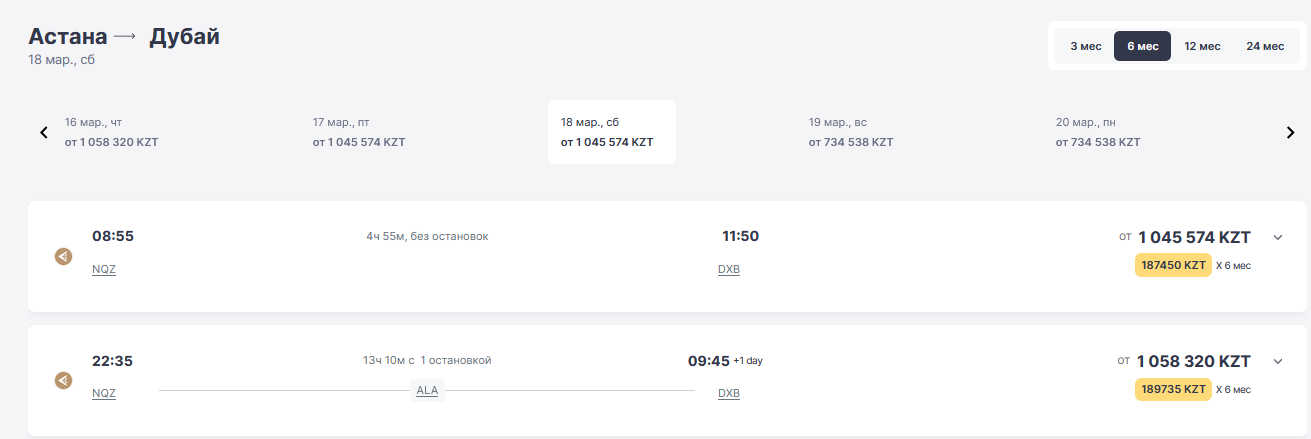Click the 187450 KZT monthly payment badge
This screenshot has width=1311, height=439.
[x=1173, y=265]
